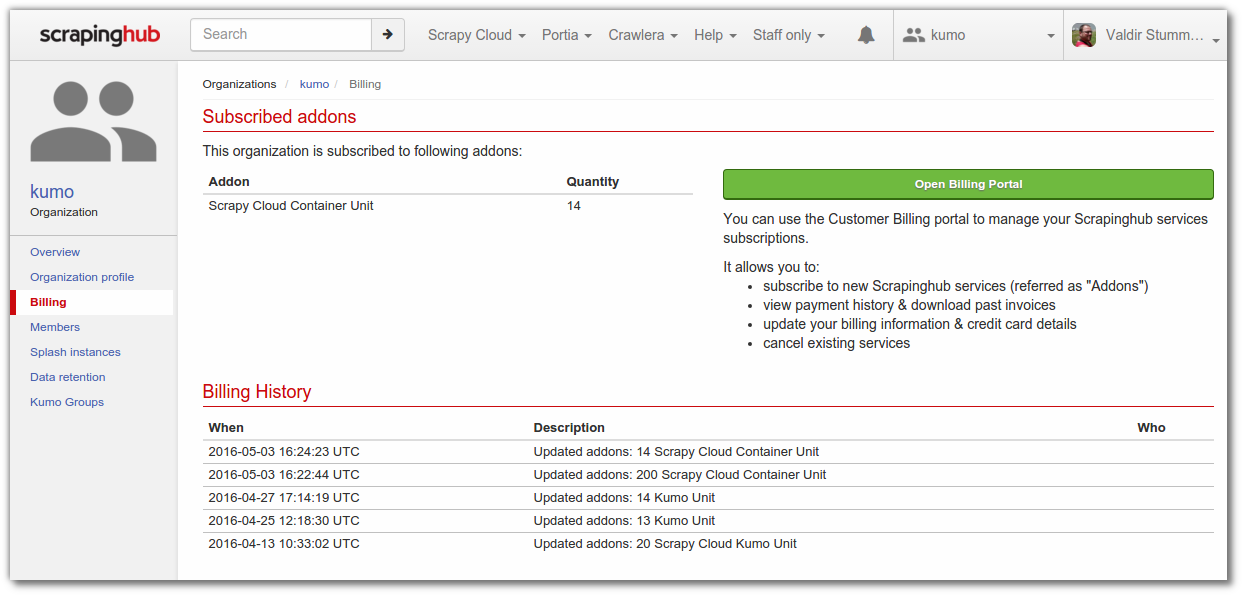Click 'Updated addons: 14 Kumo Unit'
This screenshot has height=596, width=1243.
(624, 498)
